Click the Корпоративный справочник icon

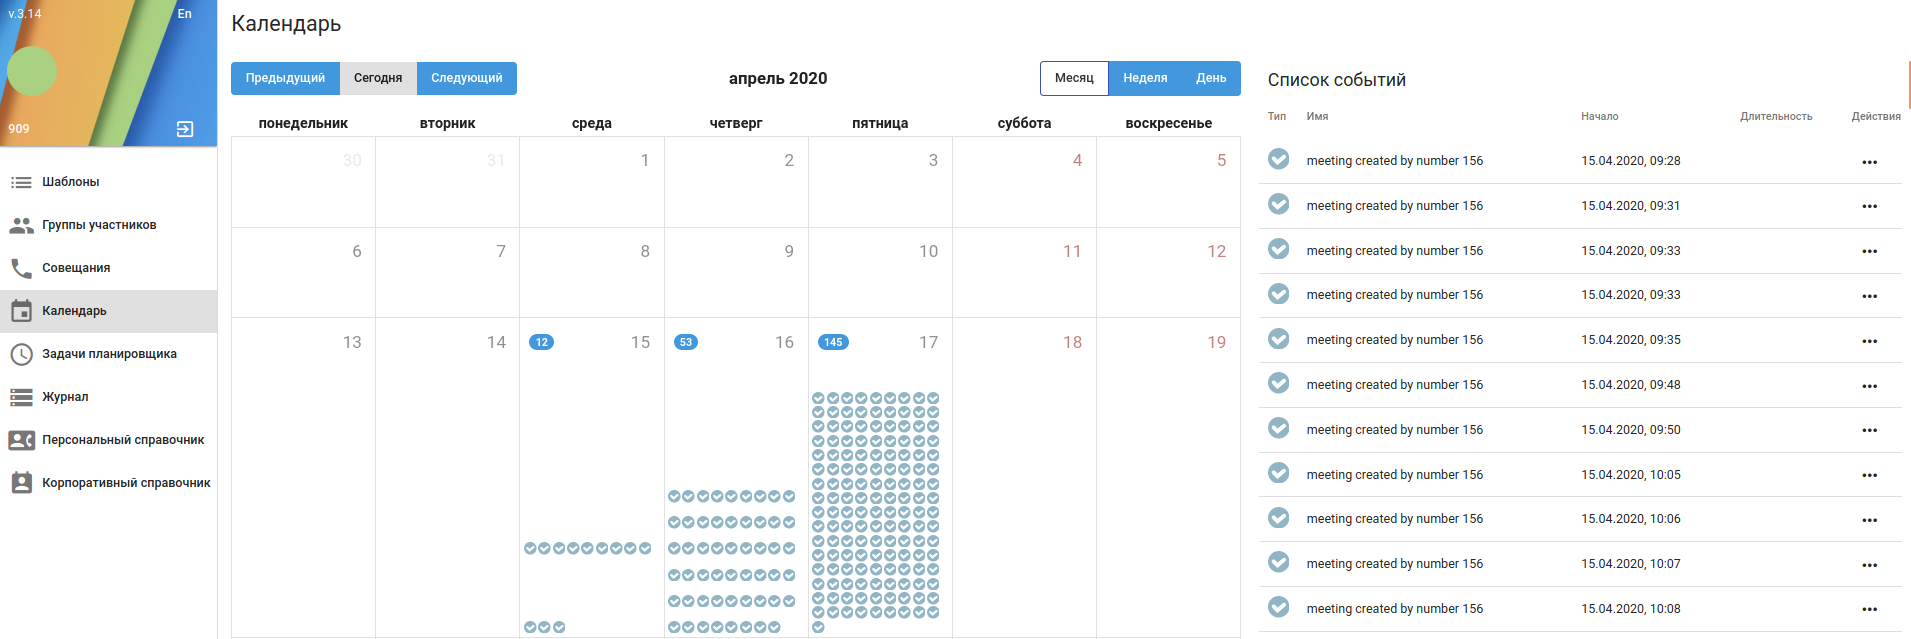[21, 483]
